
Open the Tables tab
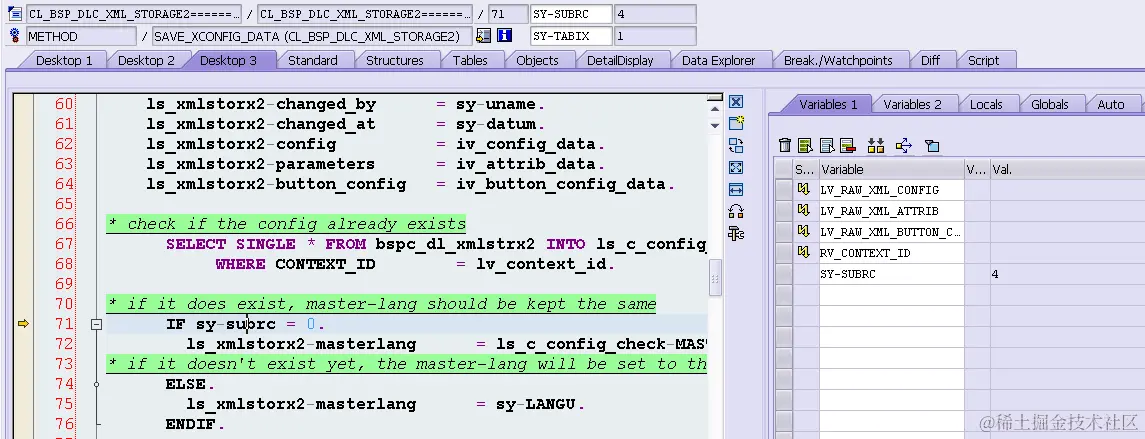point(470,61)
